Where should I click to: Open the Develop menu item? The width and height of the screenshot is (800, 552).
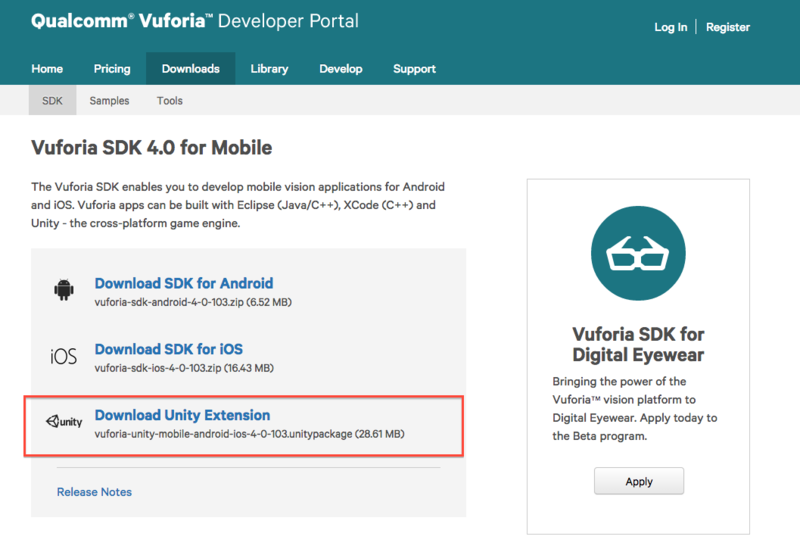(x=341, y=69)
